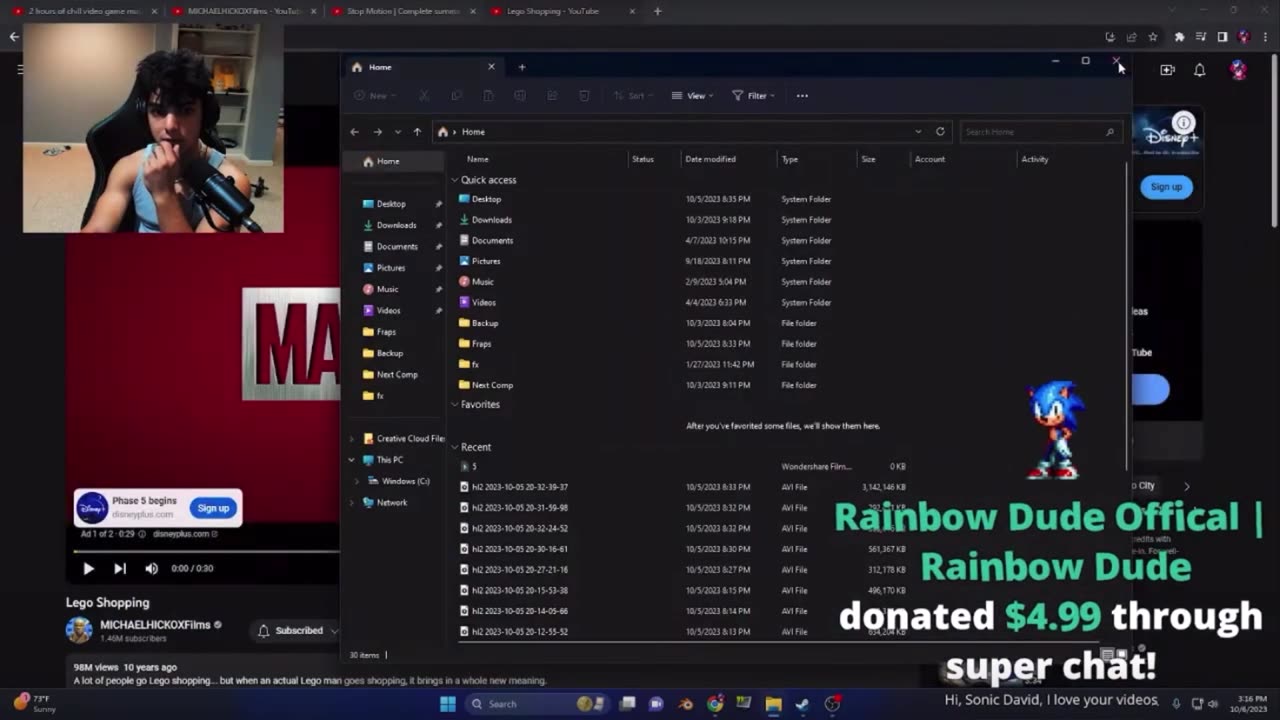The width and height of the screenshot is (1280, 720).
Task: Sort by Date modified column header
Action: 710,159
